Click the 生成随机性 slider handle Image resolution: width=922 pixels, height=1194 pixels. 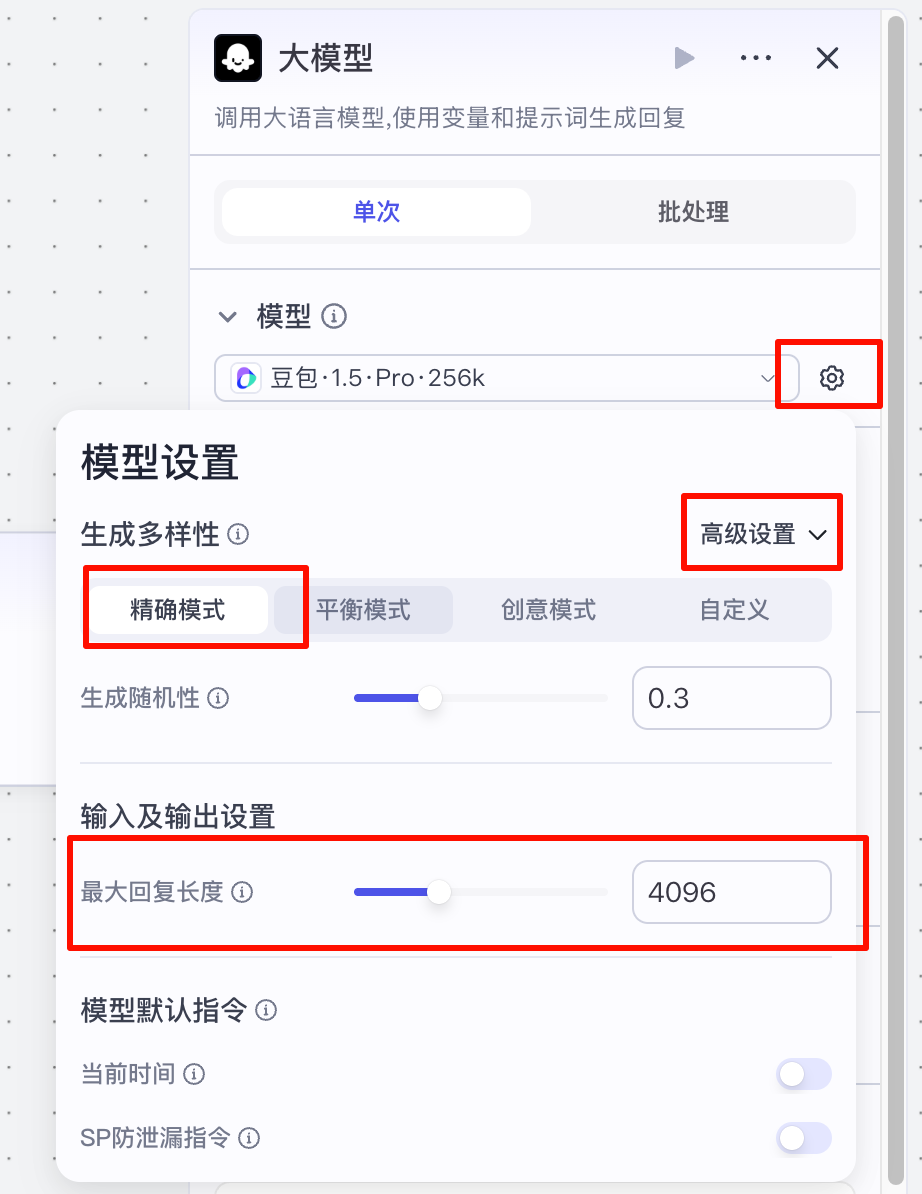[x=430, y=698]
